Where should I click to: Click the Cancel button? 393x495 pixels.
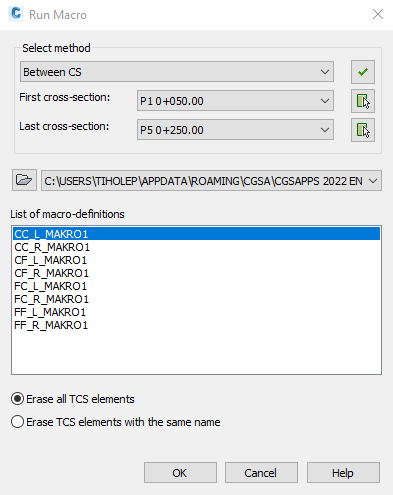point(261,473)
